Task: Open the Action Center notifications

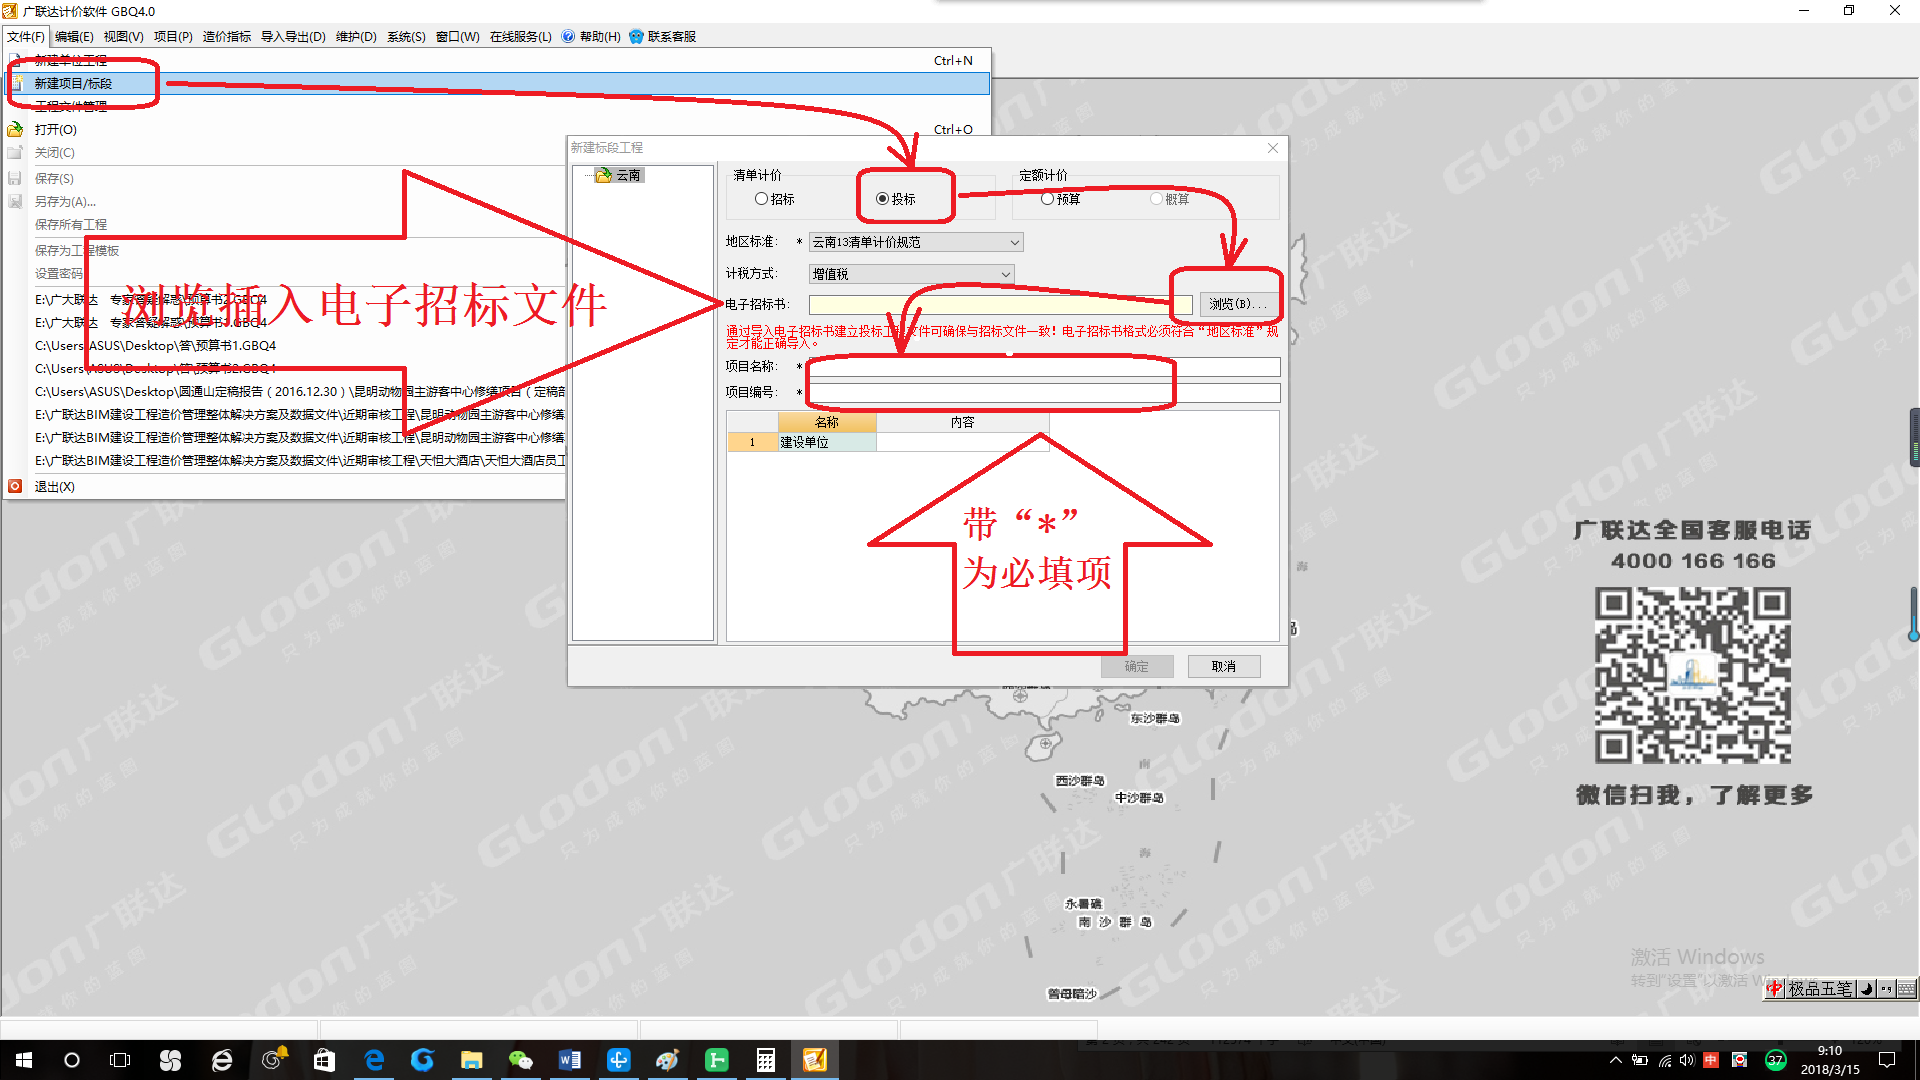Action: coord(1888,1060)
